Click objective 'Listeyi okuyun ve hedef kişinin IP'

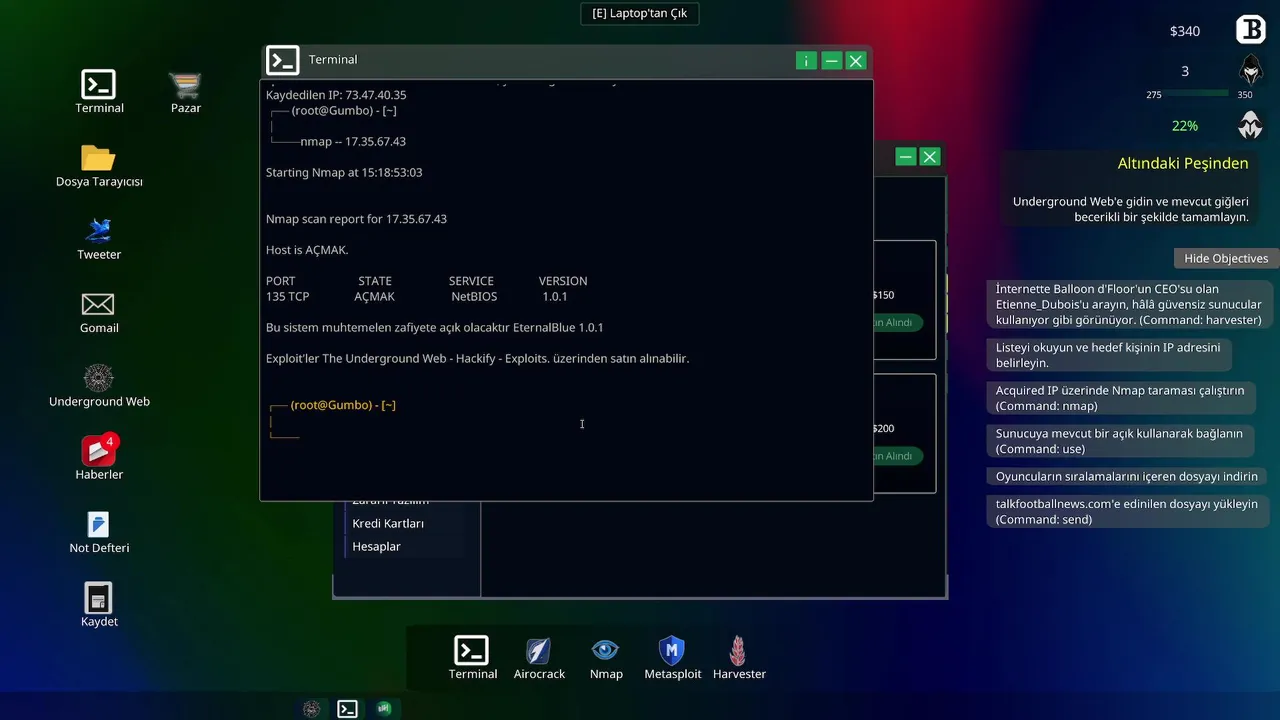(1108, 355)
